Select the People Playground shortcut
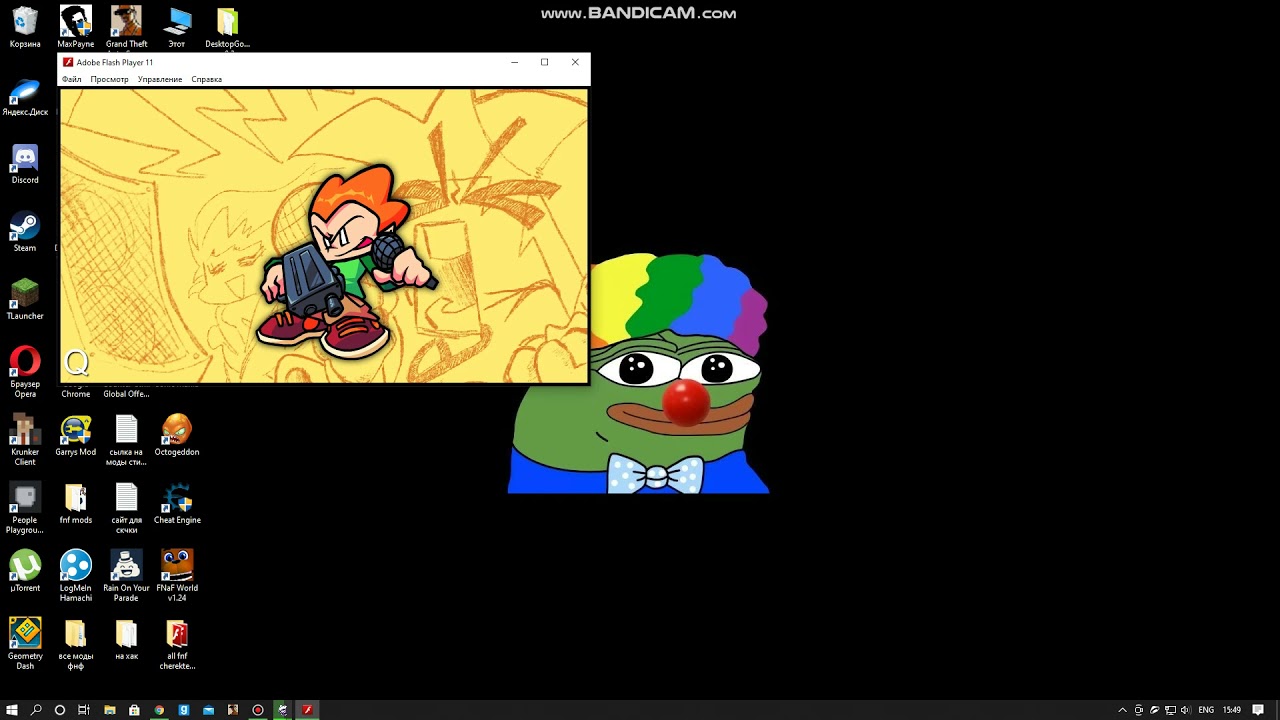 pyautogui.click(x=25, y=507)
